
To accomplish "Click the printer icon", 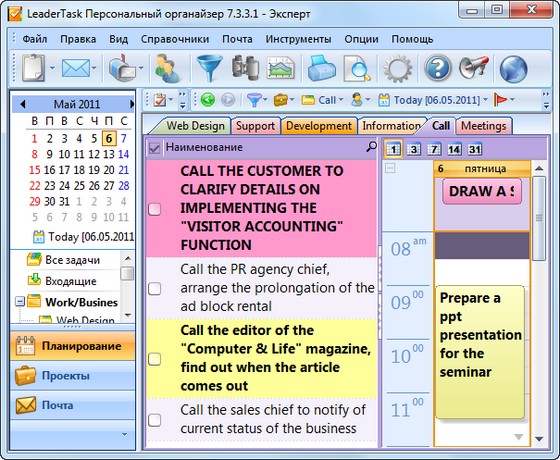I will pos(321,68).
